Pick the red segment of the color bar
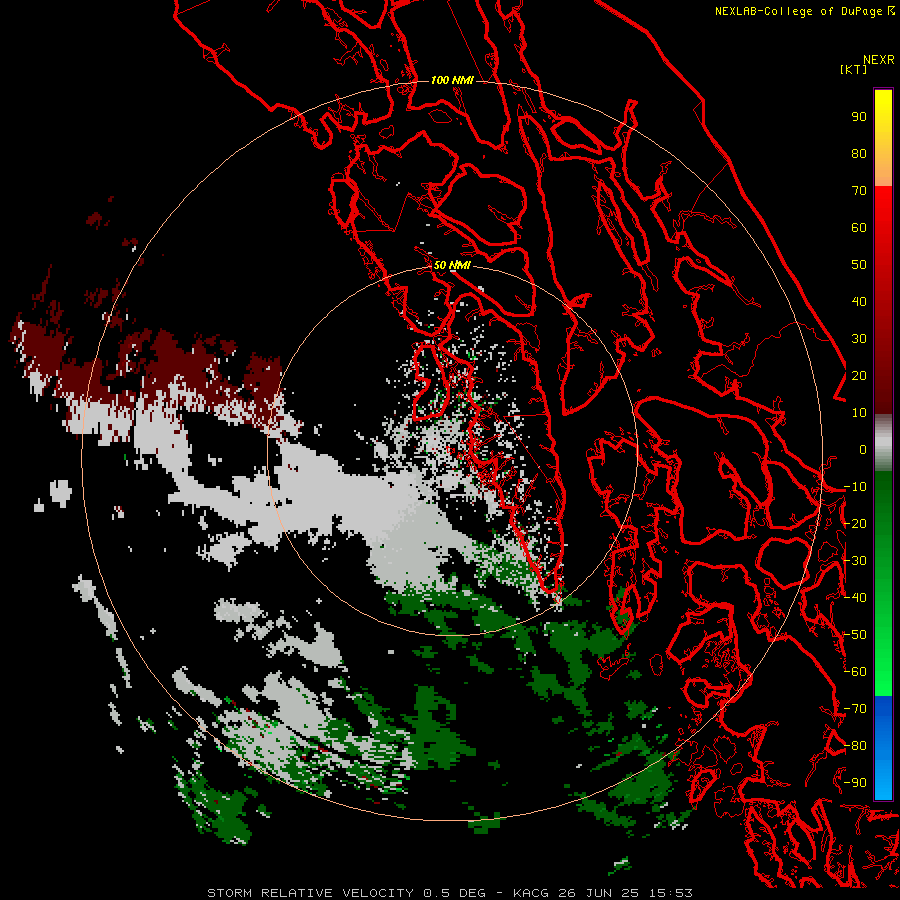Screen dimensions: 900x900 [883, 300]
